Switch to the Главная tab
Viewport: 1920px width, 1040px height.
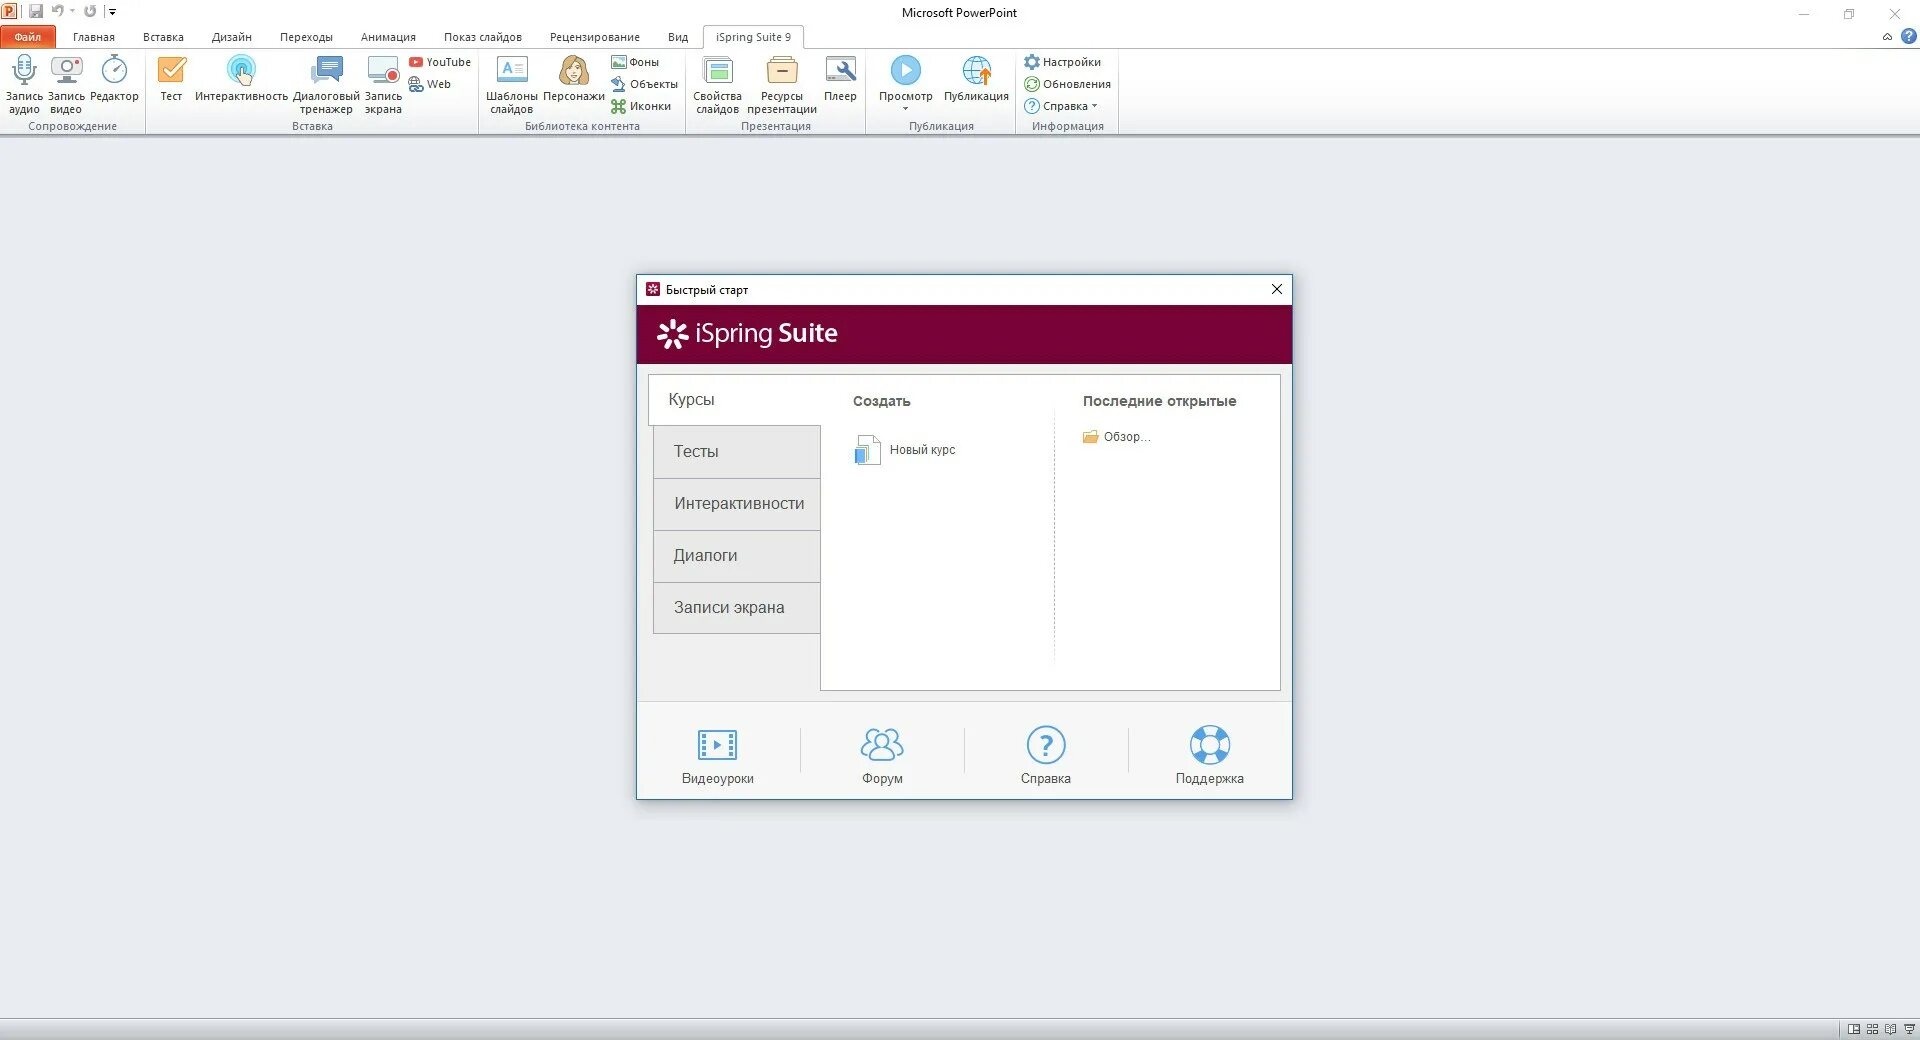click(94, 37)
